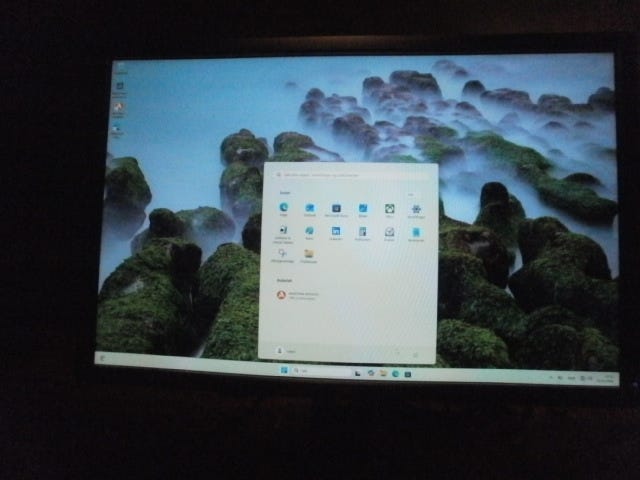This screenshot has height=480, width=640.
Task: Show all apps from Start menu
Action: tap(411, 195)
